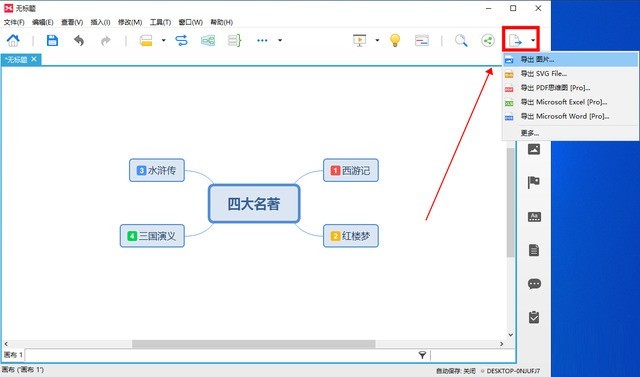Select the 红楼梦 topic node
The width and height of the screenshot is (640, 377).
pyautogui.click(x=351, y=236)
